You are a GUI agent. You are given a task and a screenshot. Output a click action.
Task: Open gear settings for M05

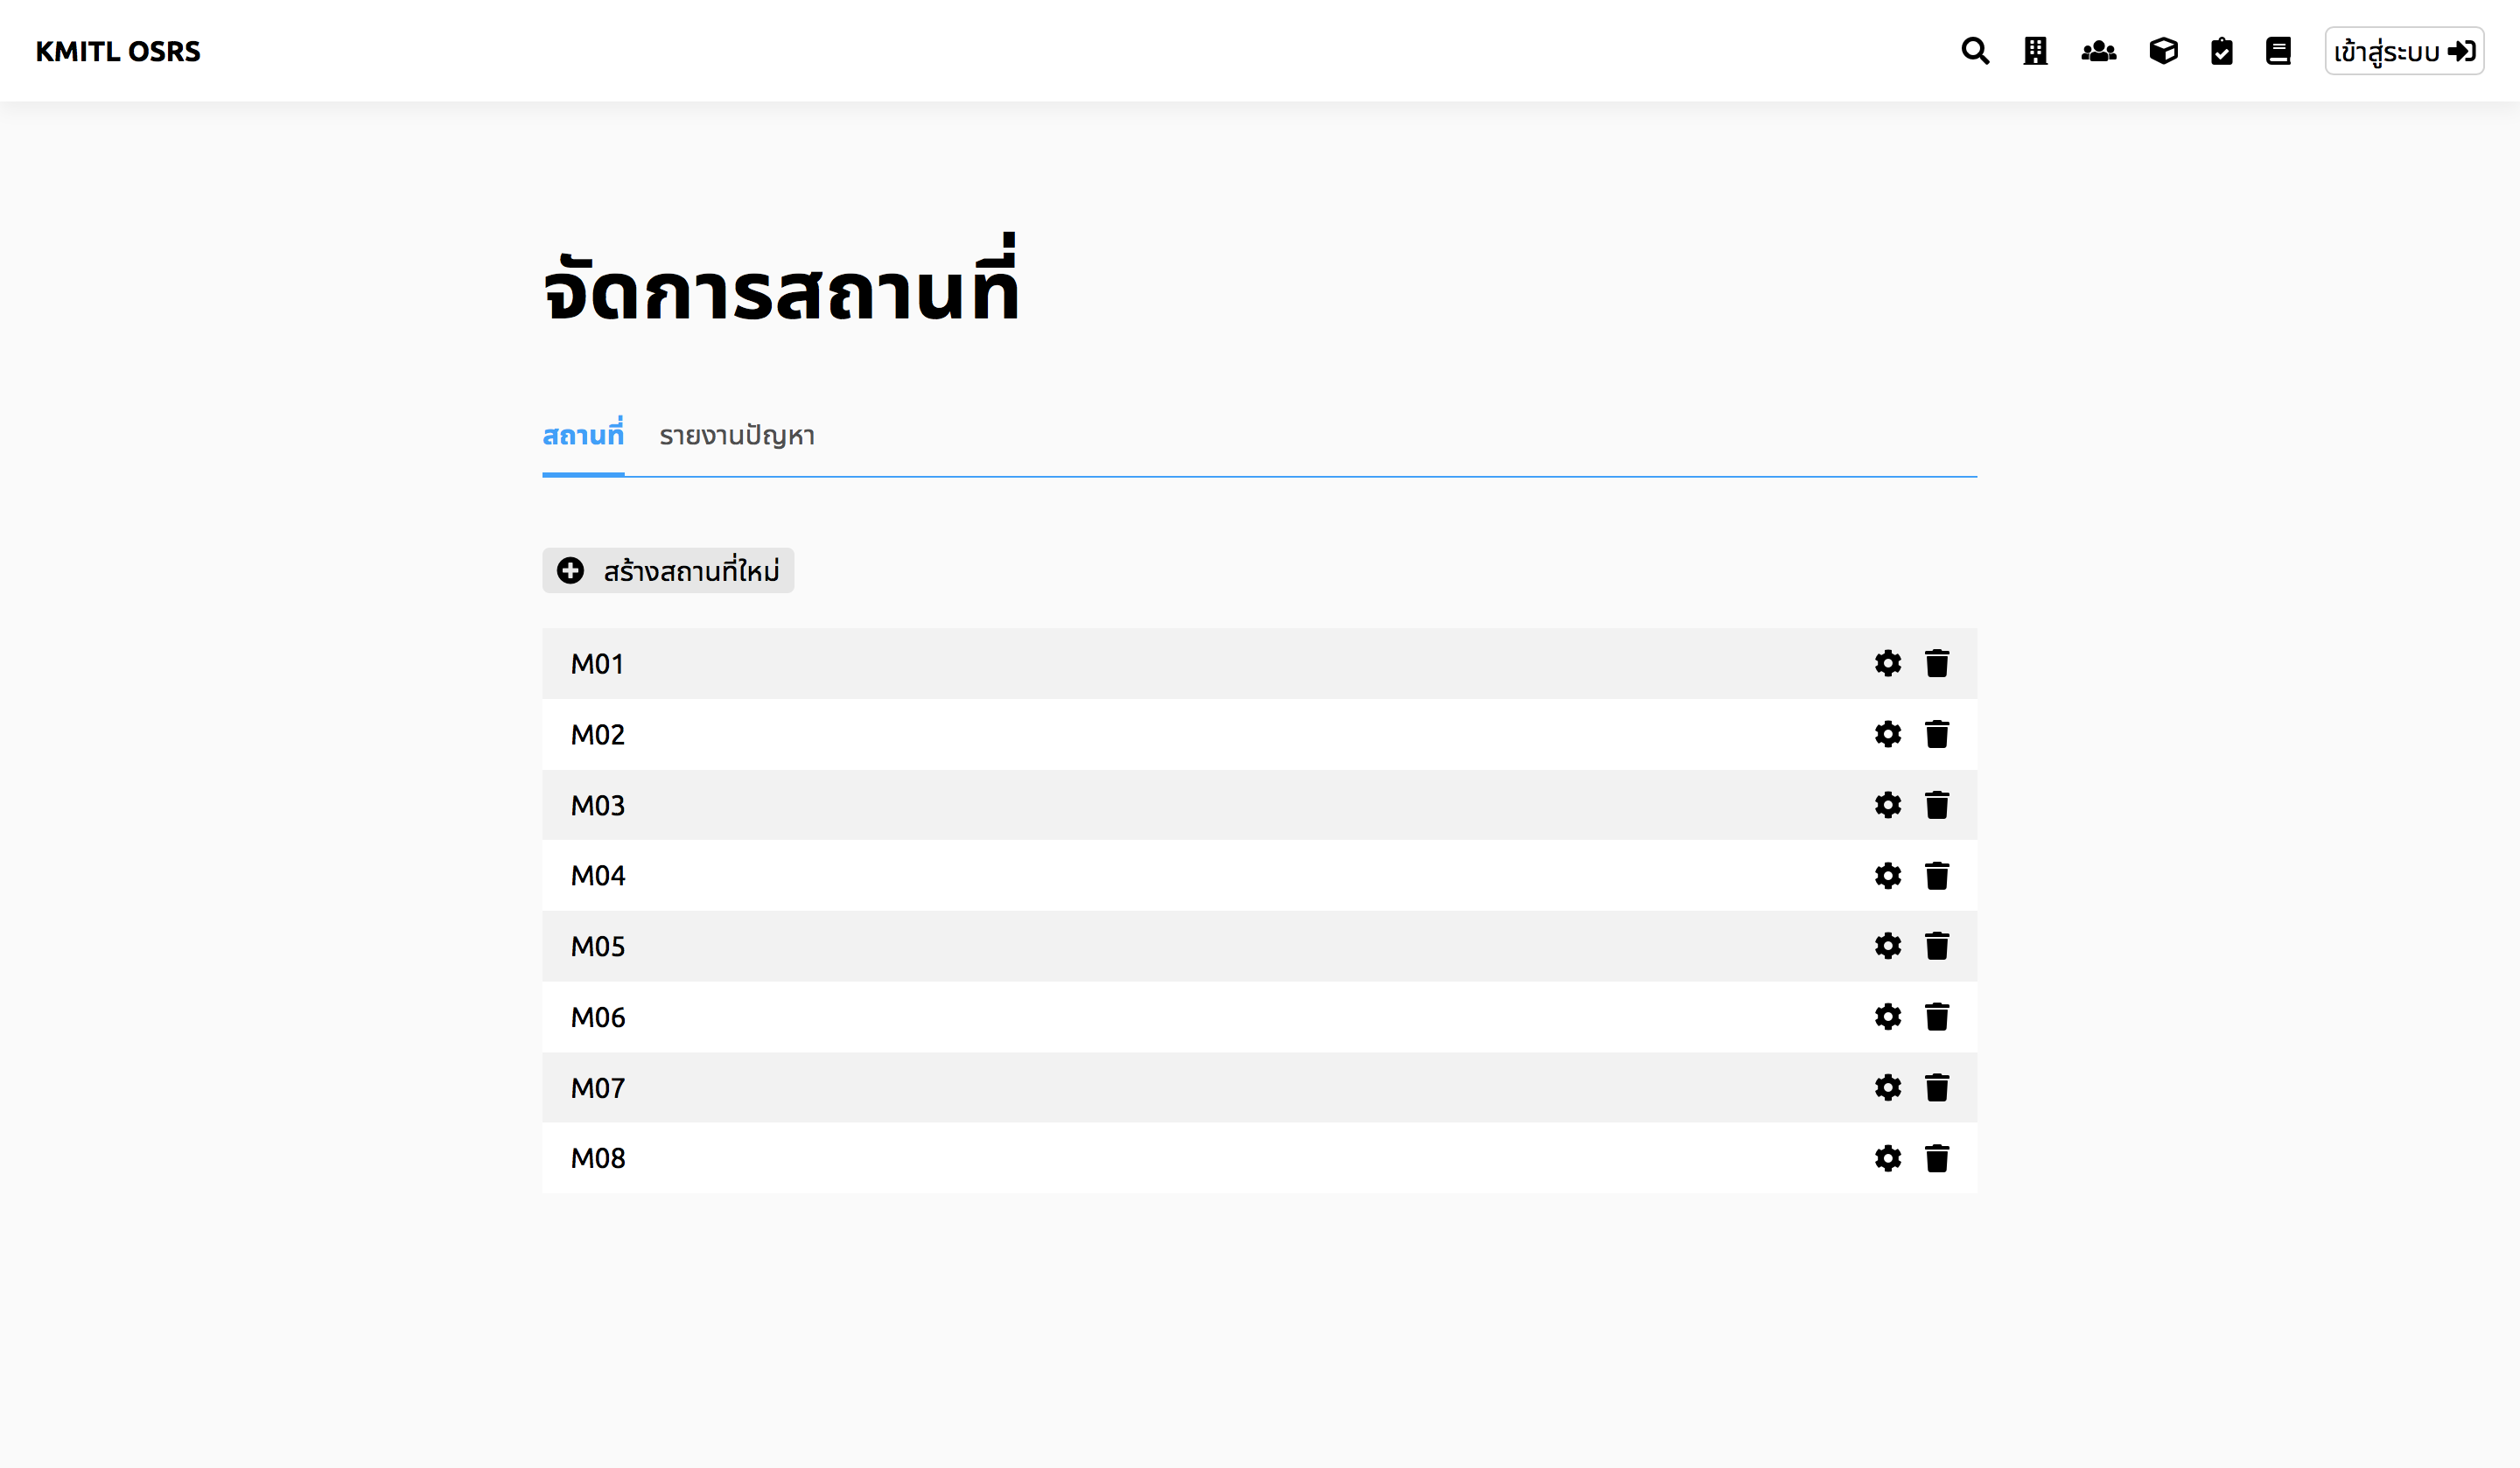(1887, 946)
